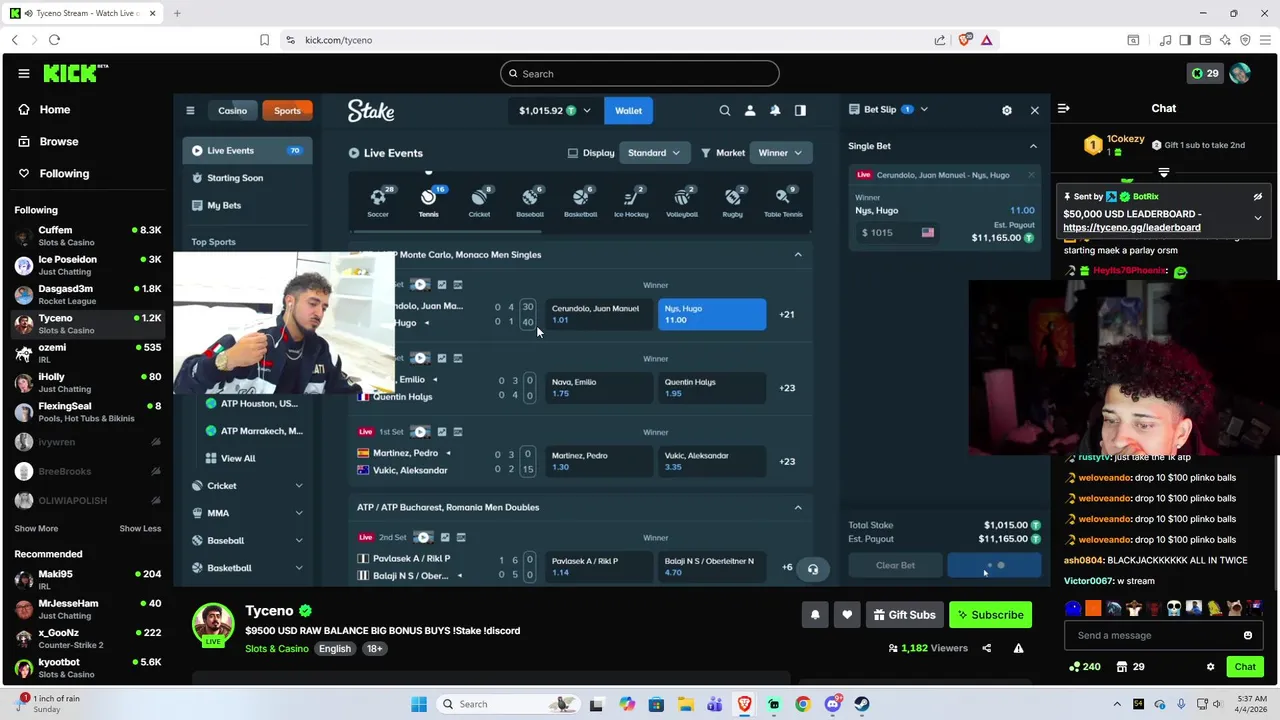Viewport: 1280px width, 720px height.
Task: Go to Kick Browse
Action: (48, 142)
